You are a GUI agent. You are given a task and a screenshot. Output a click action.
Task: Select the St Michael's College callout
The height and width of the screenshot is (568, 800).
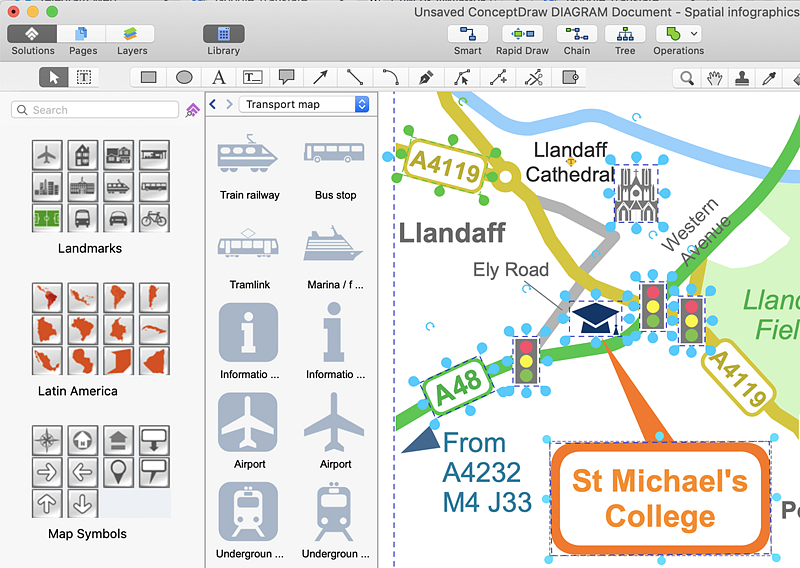(x=660, y=498)
